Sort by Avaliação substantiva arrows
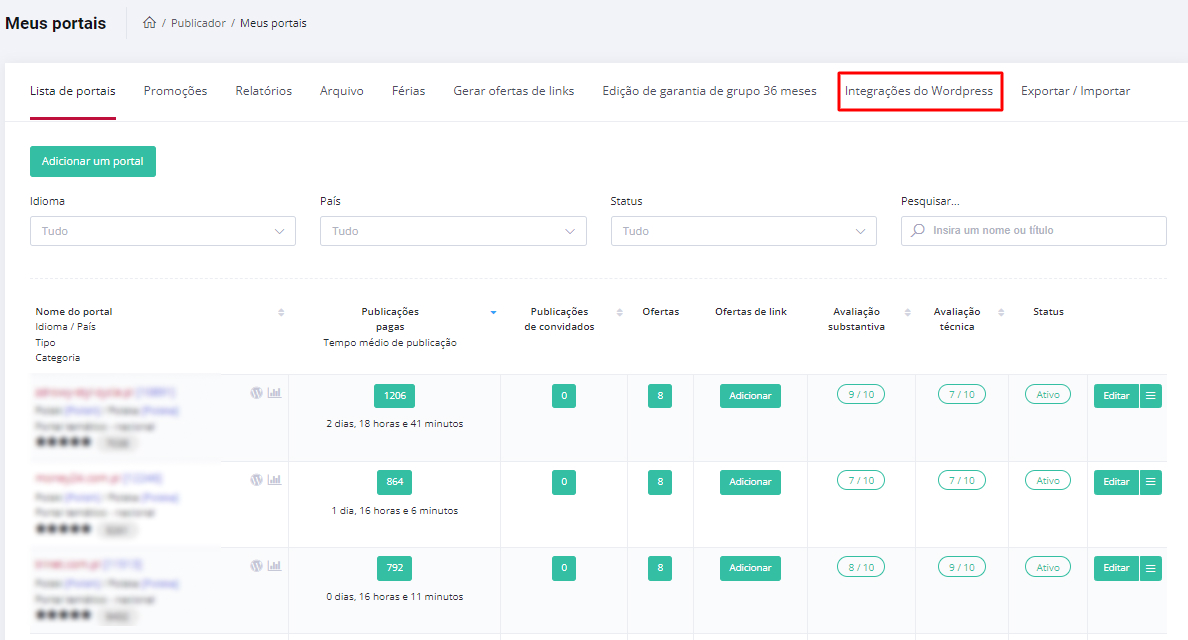This screenshot has width=1188, height=640. (908, 312)
